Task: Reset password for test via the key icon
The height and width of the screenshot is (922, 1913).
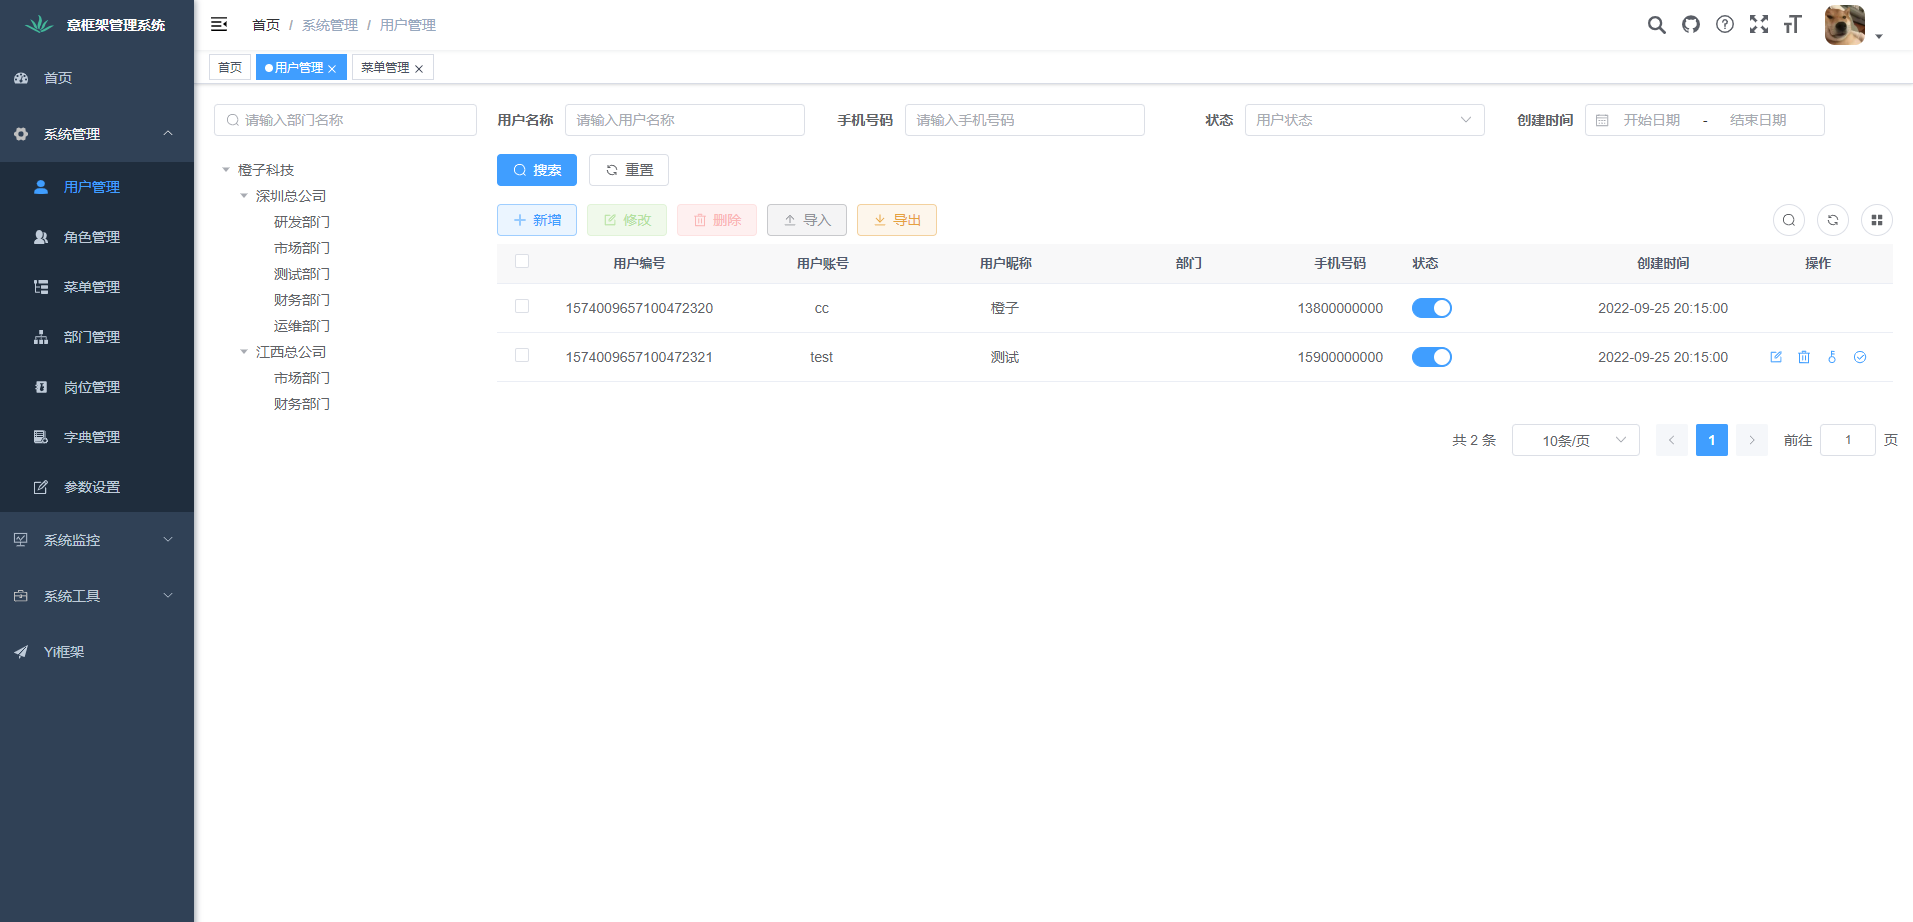Action: coord(1832,357)
